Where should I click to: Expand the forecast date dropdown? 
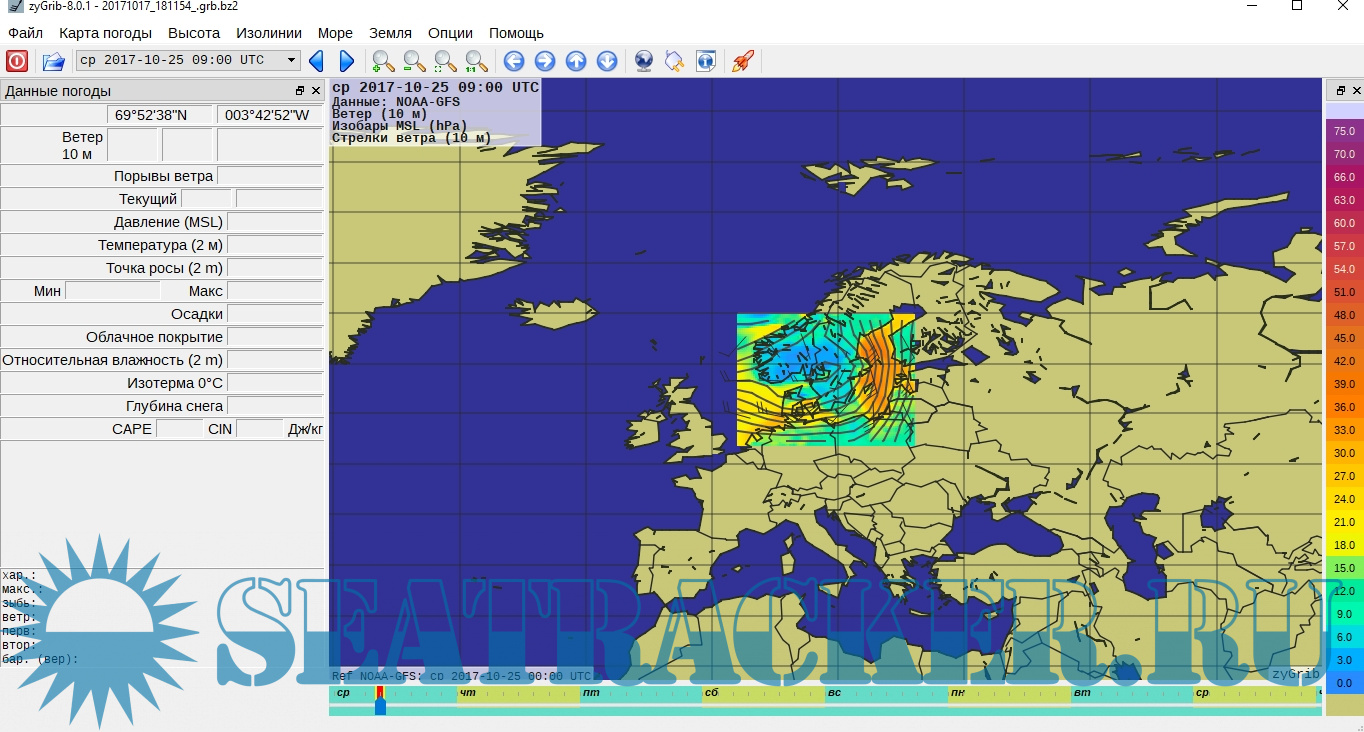click(x=292, y=60)
